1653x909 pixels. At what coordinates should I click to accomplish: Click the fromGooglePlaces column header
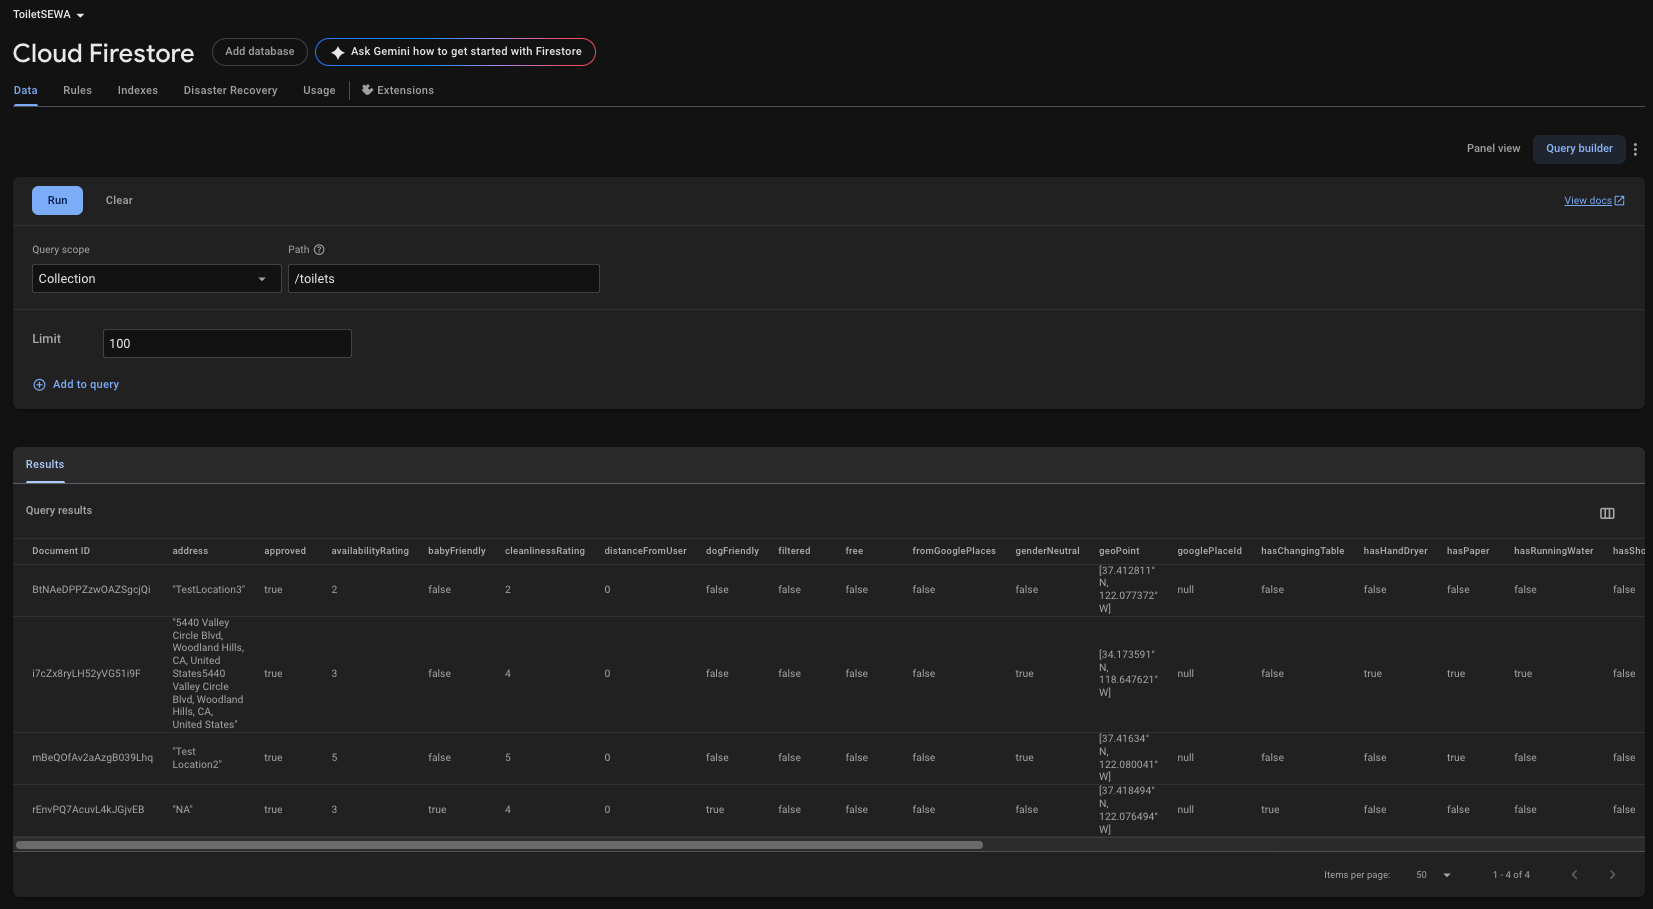point(954,551)
